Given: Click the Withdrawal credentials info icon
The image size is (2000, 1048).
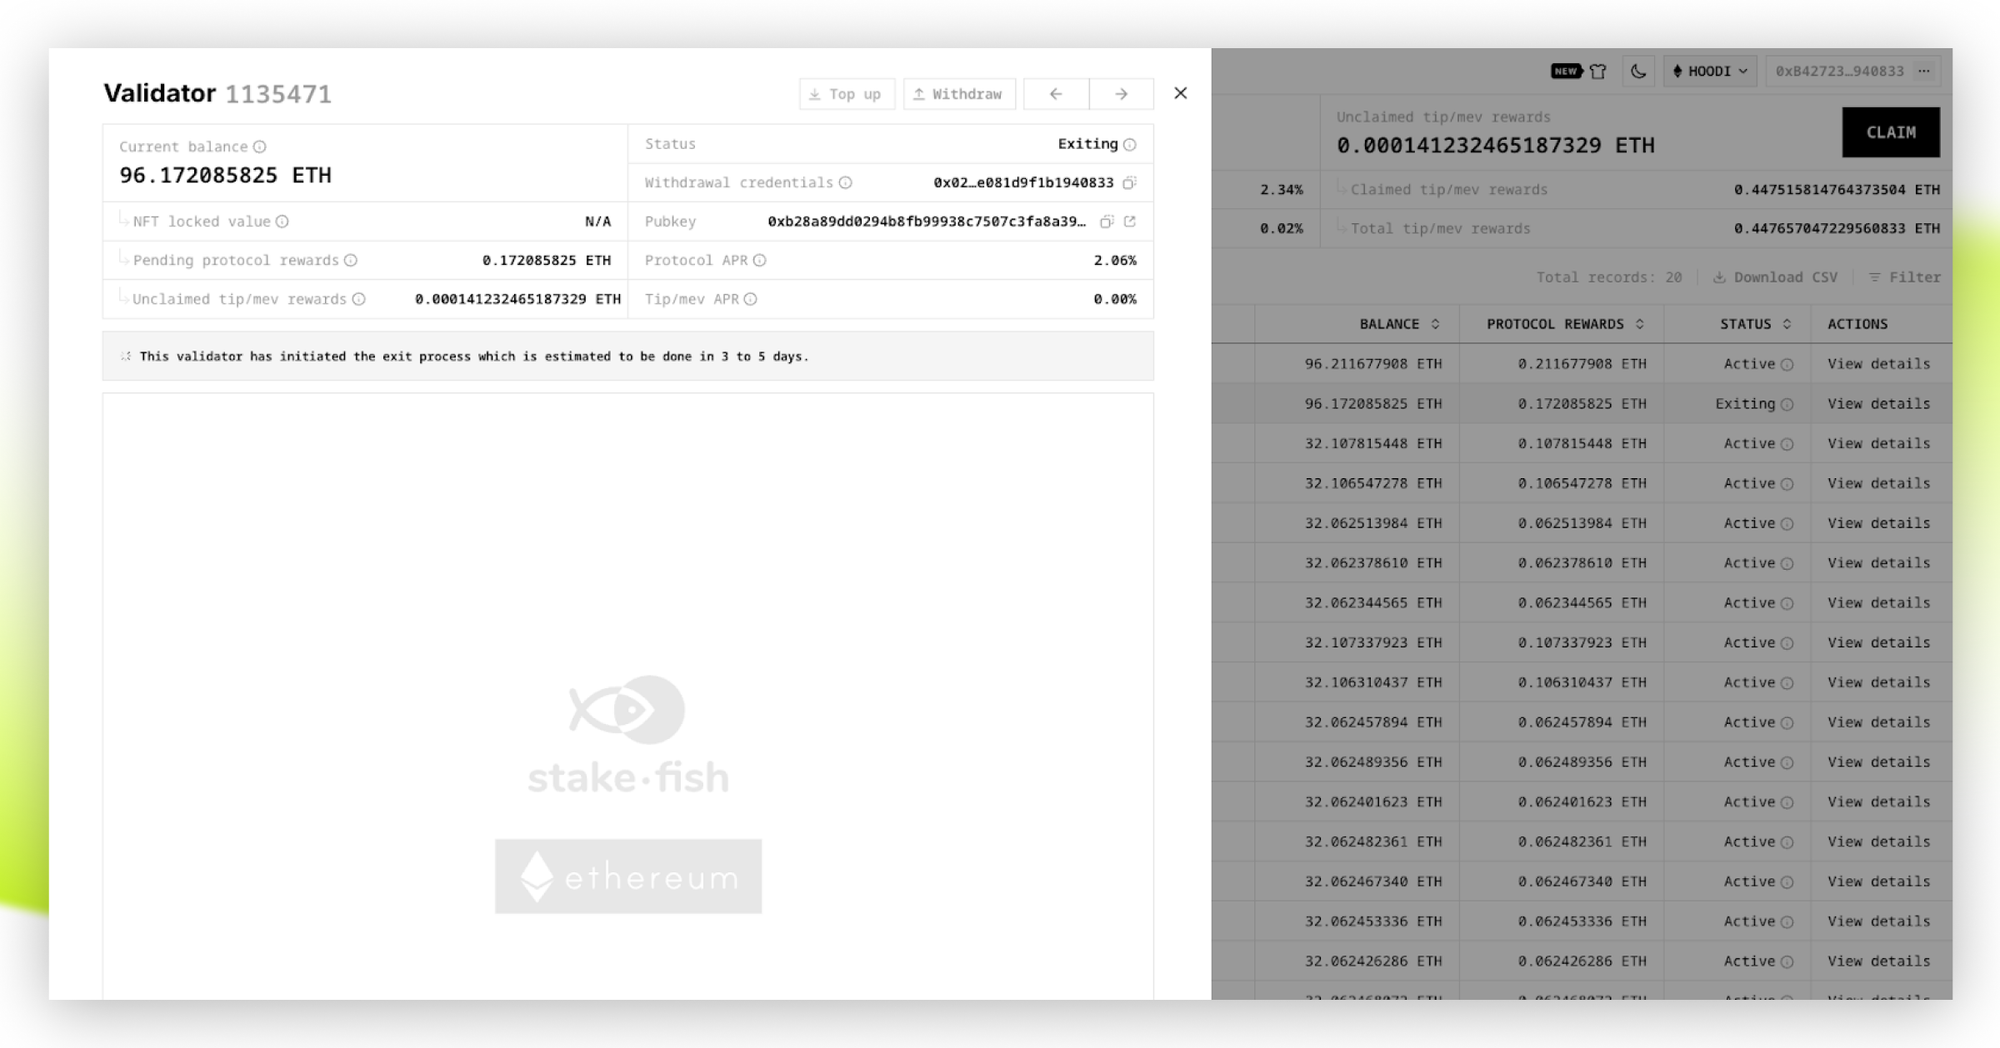Looking at the screenshot, I should 846,183.
